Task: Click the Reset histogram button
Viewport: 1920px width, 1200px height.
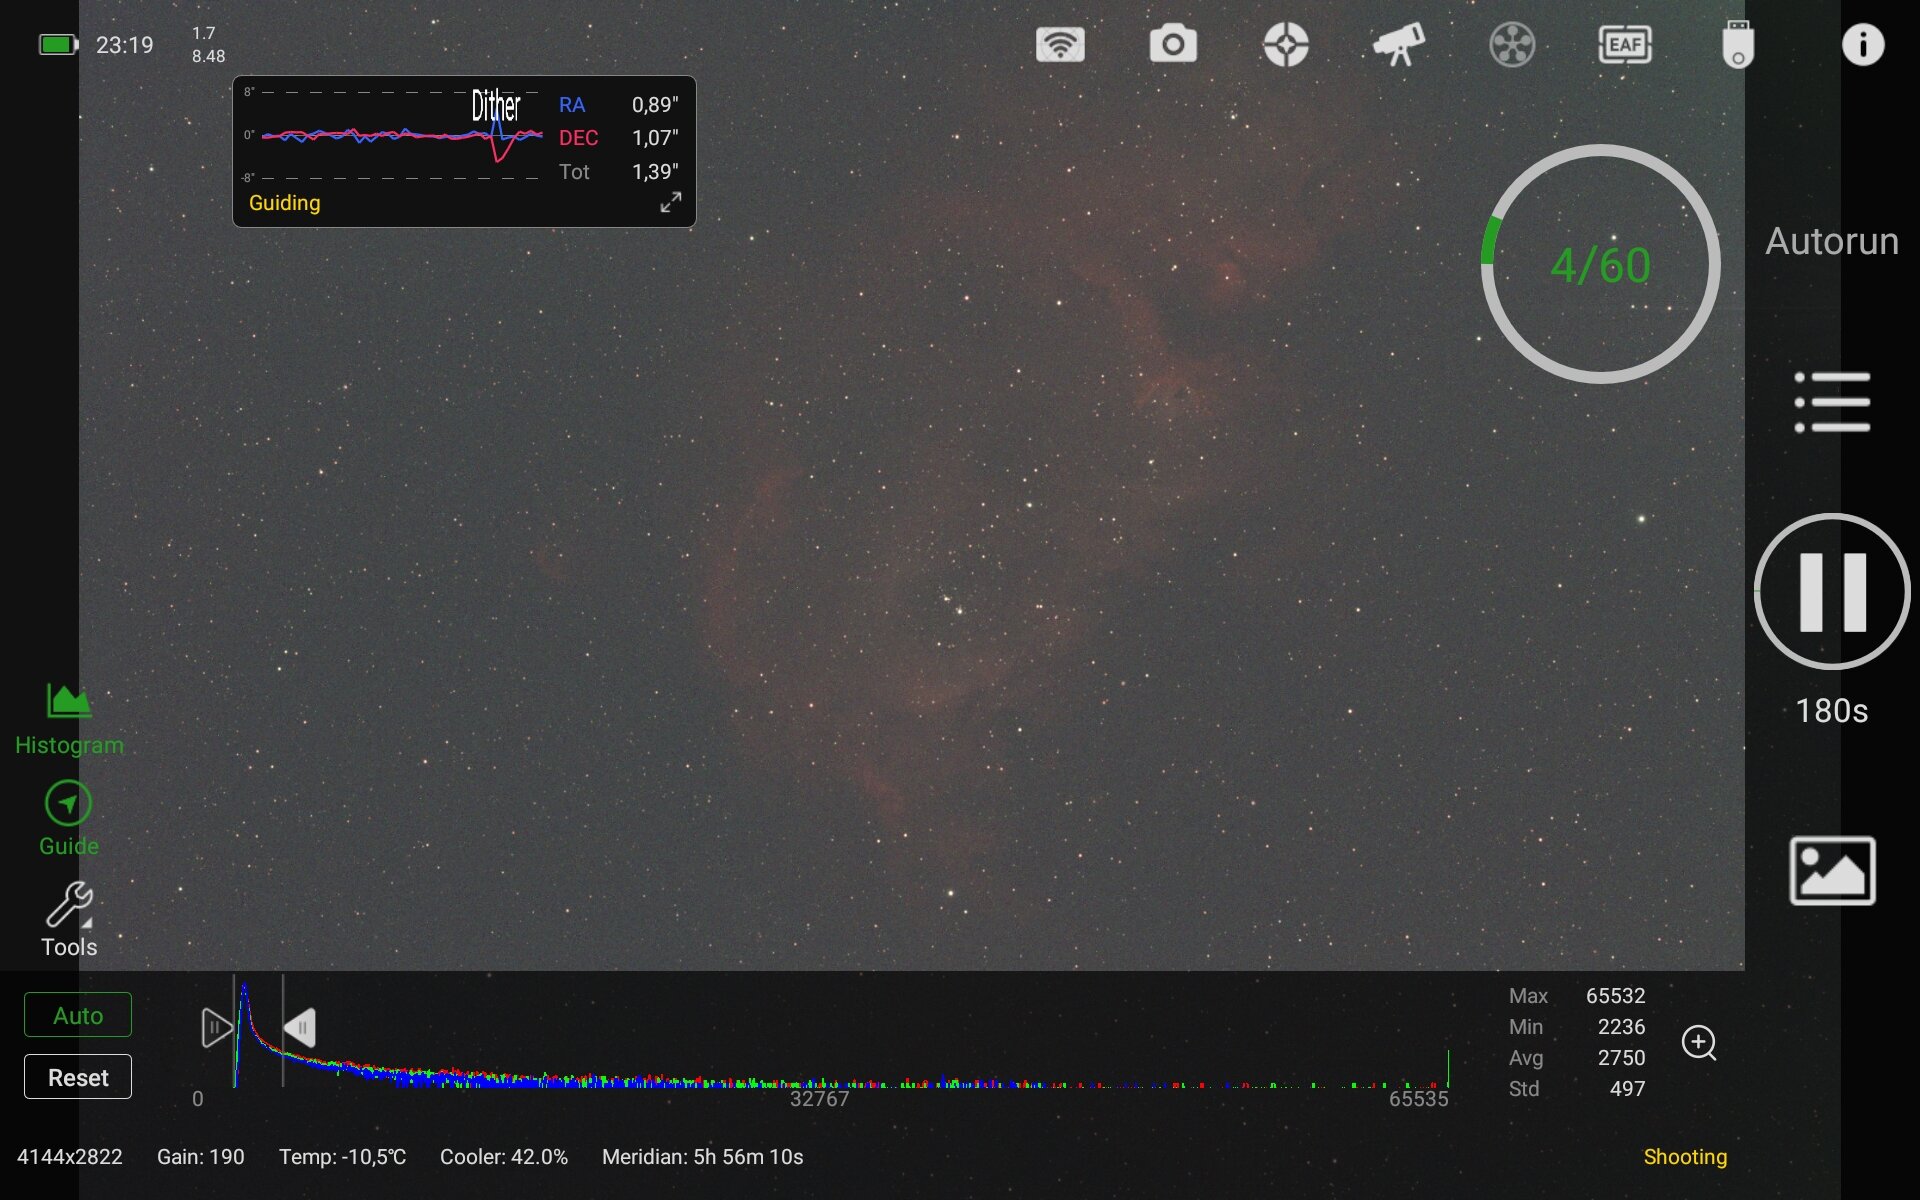Action: tap(78, 1077)
